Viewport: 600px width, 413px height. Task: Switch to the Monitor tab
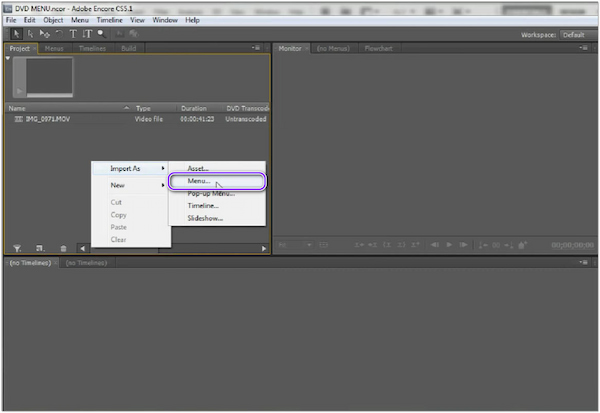click(290, 49)
